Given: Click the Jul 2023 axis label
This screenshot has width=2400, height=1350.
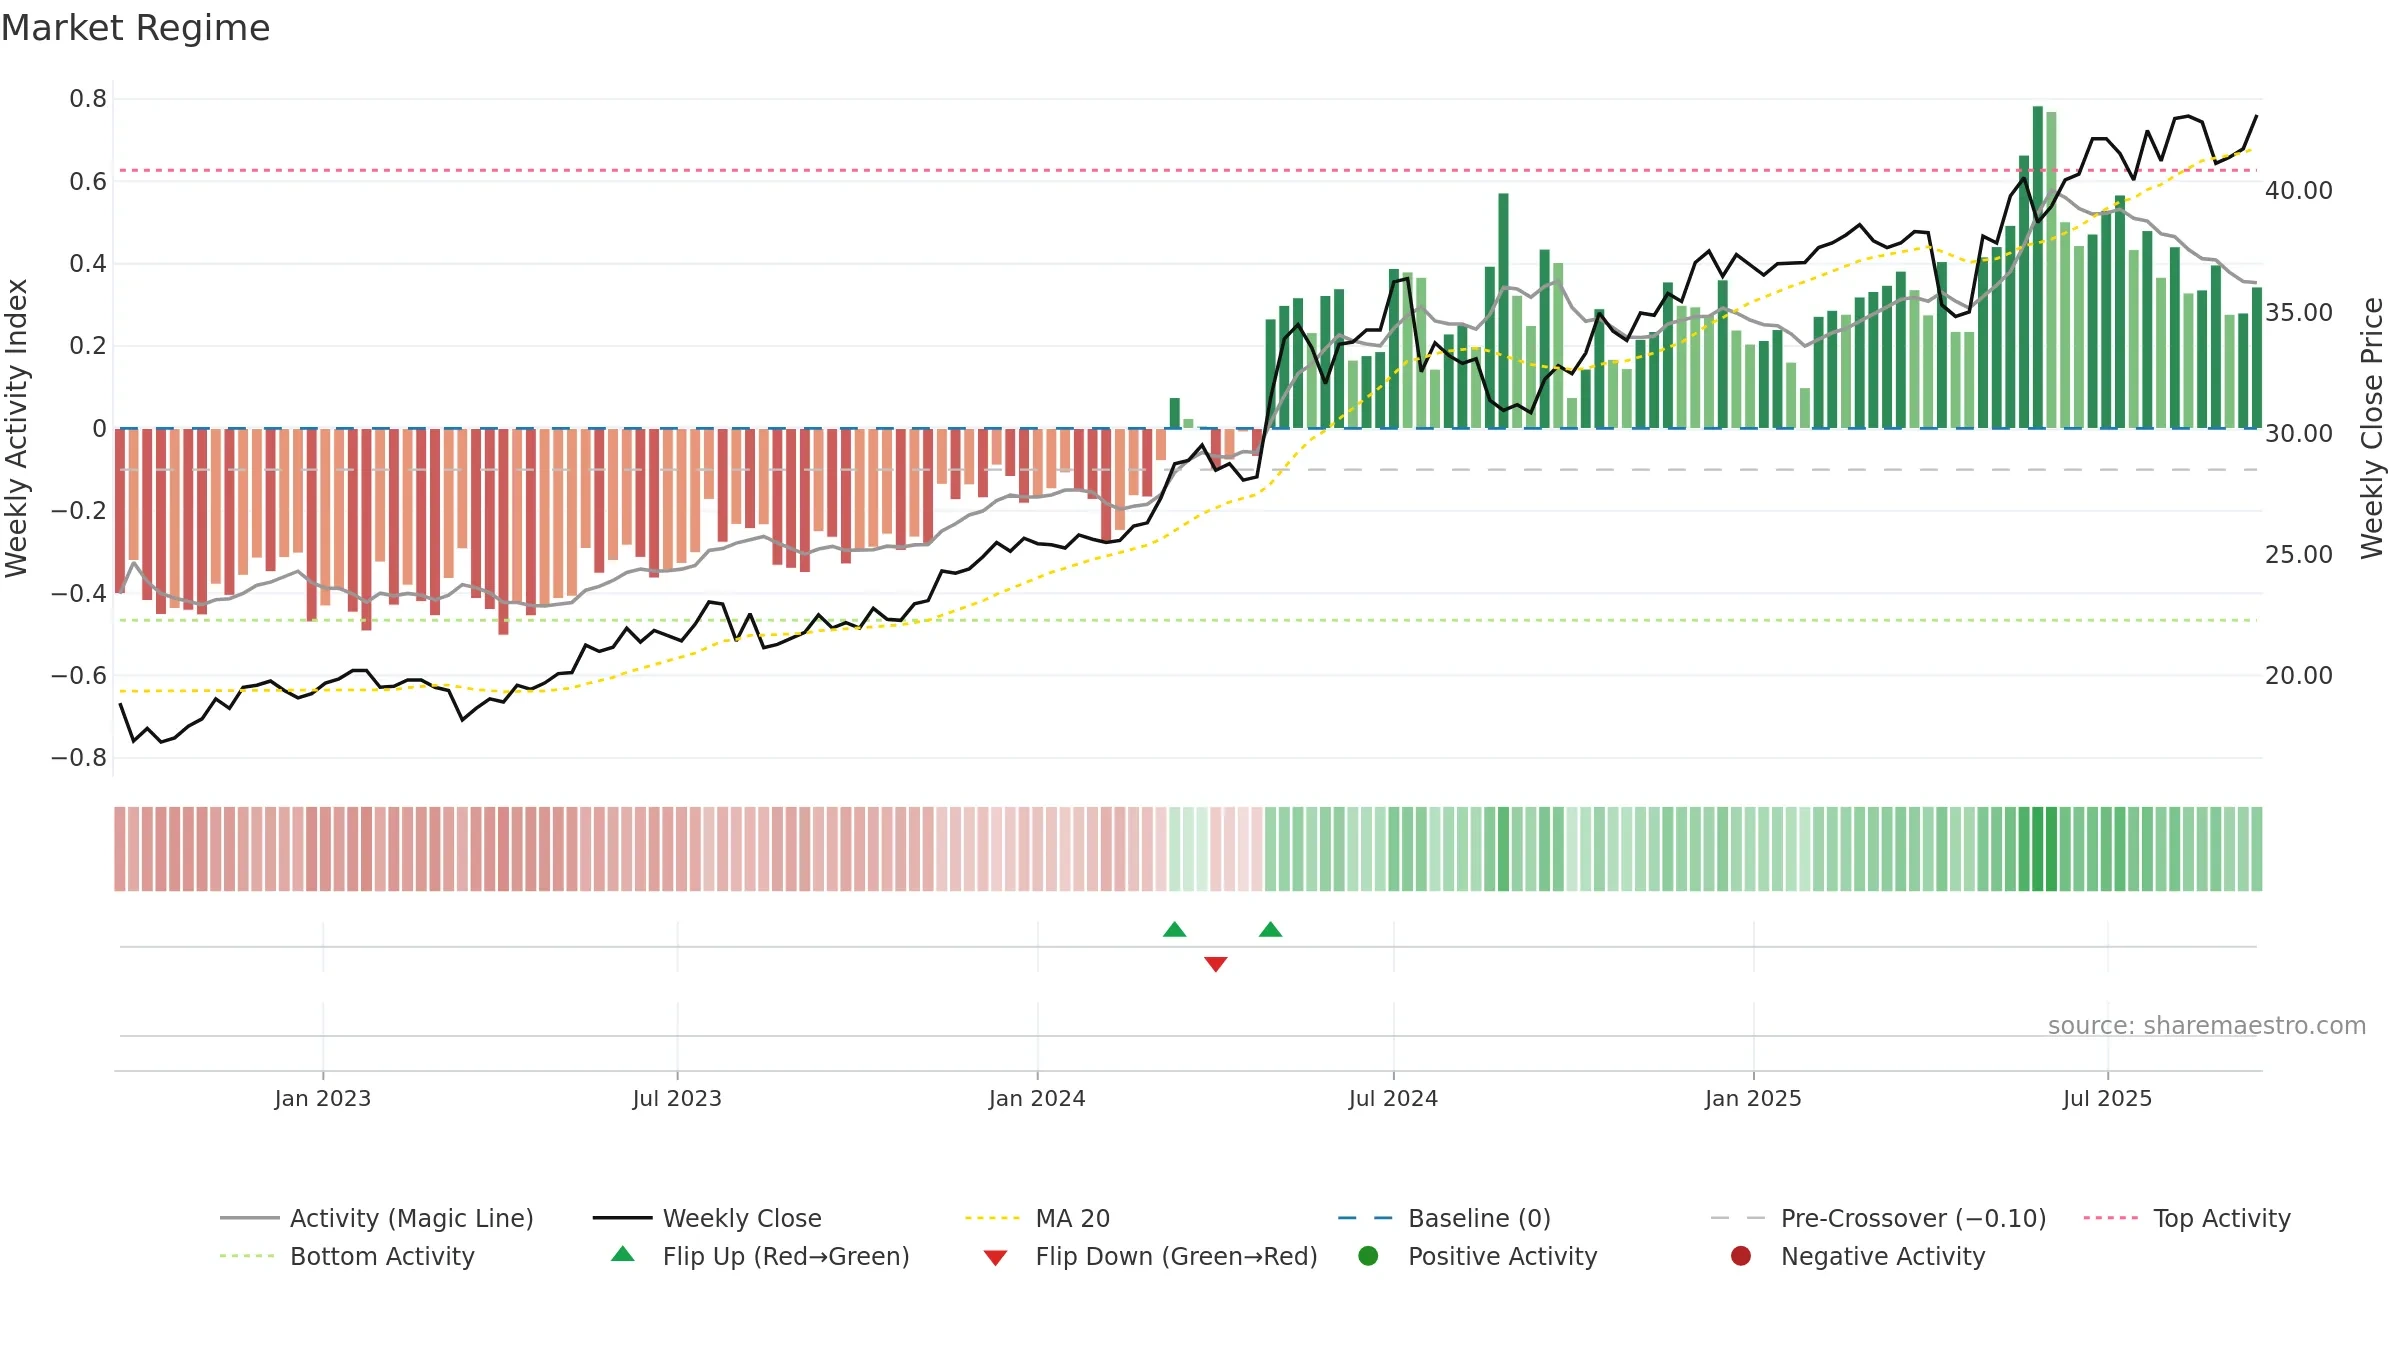Looking at the screenshot, I should (x=677, y=1098).
